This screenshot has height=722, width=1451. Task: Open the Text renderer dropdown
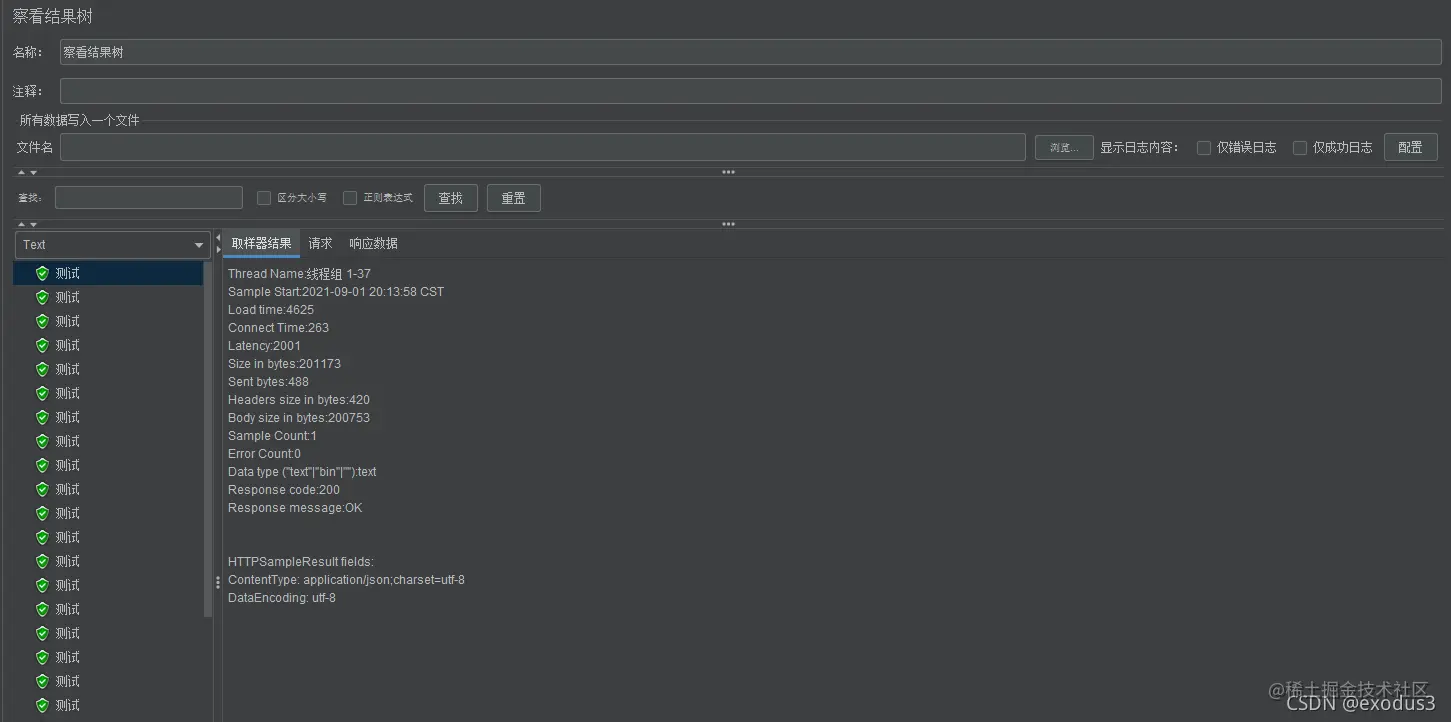click(x=112, y=245)
